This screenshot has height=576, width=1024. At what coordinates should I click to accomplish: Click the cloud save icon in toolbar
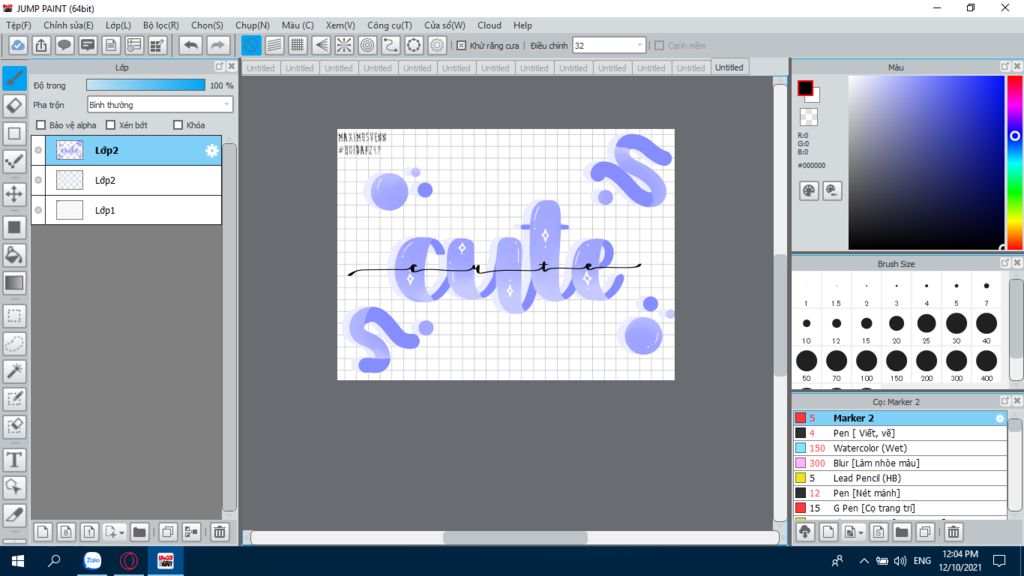click(18, 45)
